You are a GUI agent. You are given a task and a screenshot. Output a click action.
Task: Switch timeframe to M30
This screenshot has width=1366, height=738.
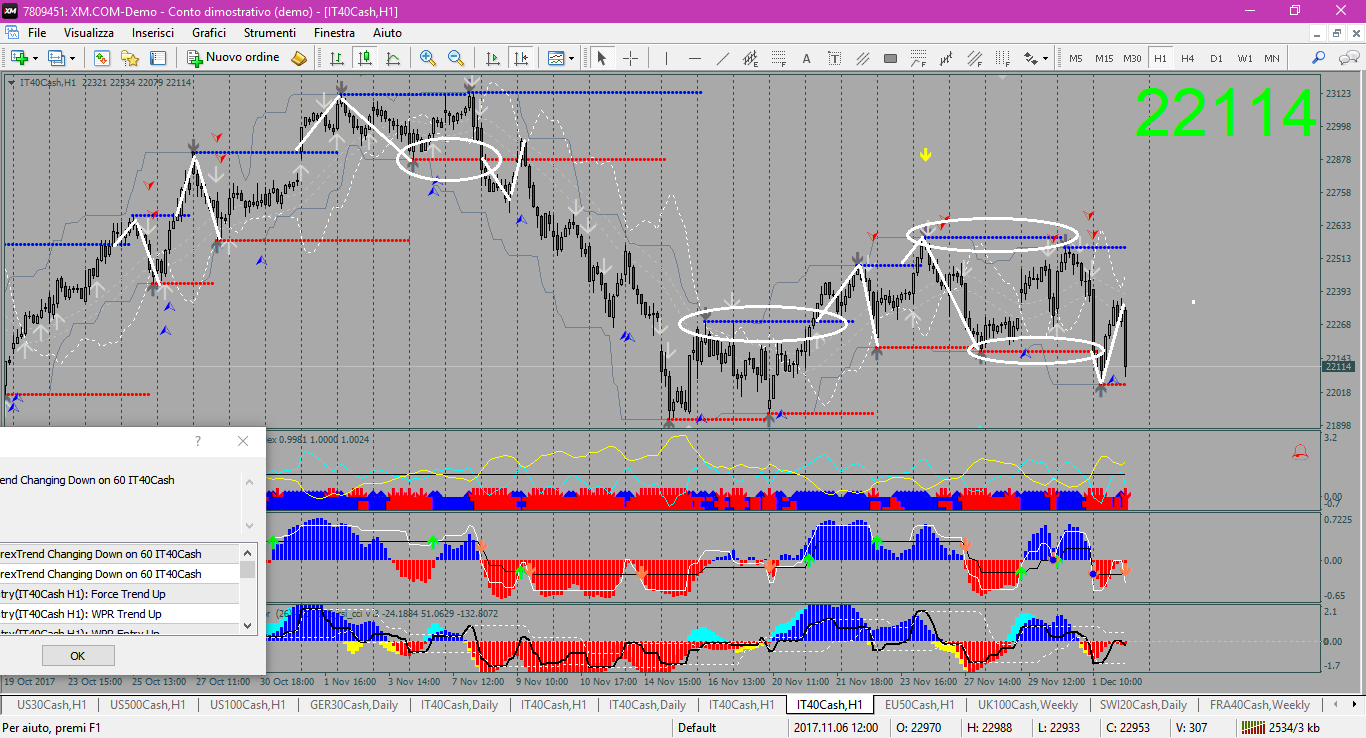tap(1132, 58)
